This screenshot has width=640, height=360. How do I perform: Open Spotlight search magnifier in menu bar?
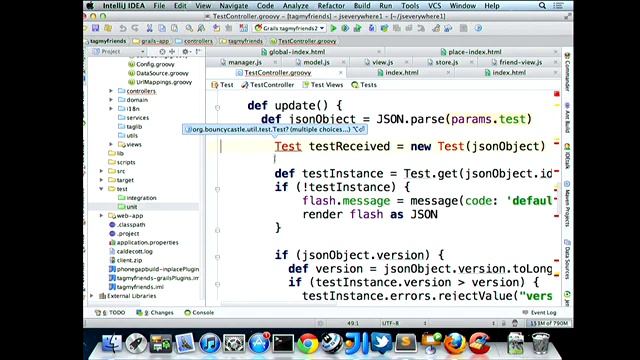point(542,6)
